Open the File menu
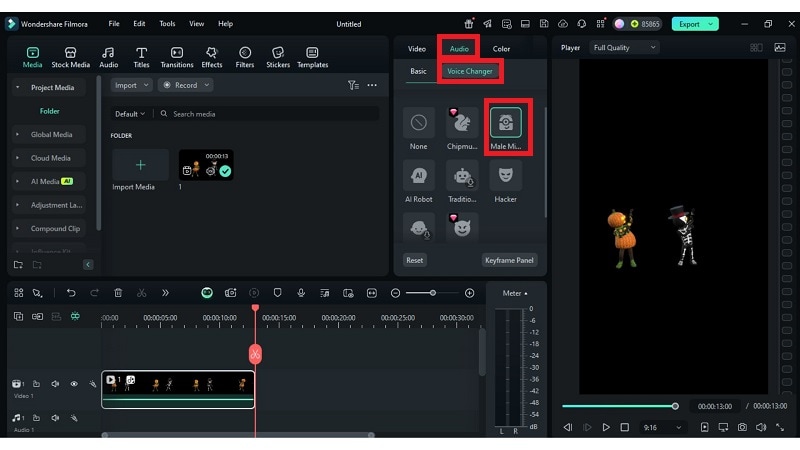 pyautogui.click(x=114, y=23)
